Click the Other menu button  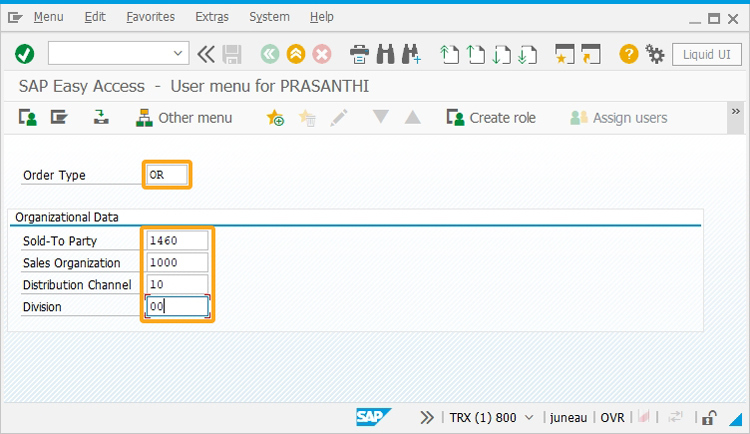(184, 118)
